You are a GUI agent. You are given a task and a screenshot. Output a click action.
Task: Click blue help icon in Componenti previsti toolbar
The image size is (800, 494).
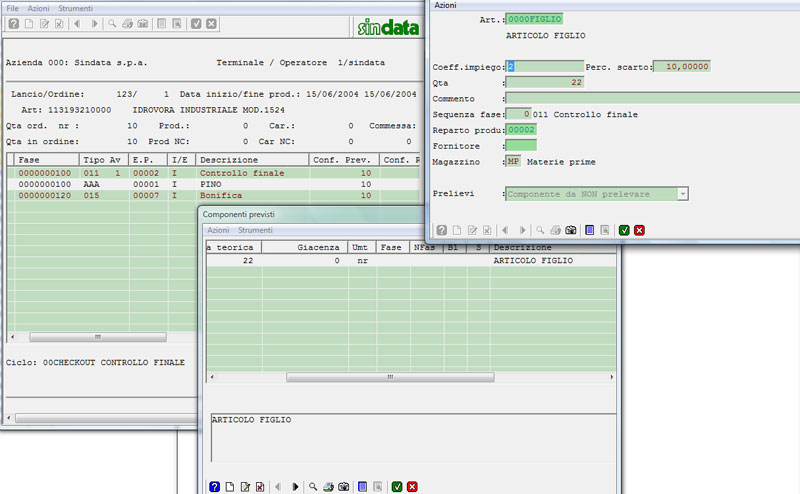(215, 486)
